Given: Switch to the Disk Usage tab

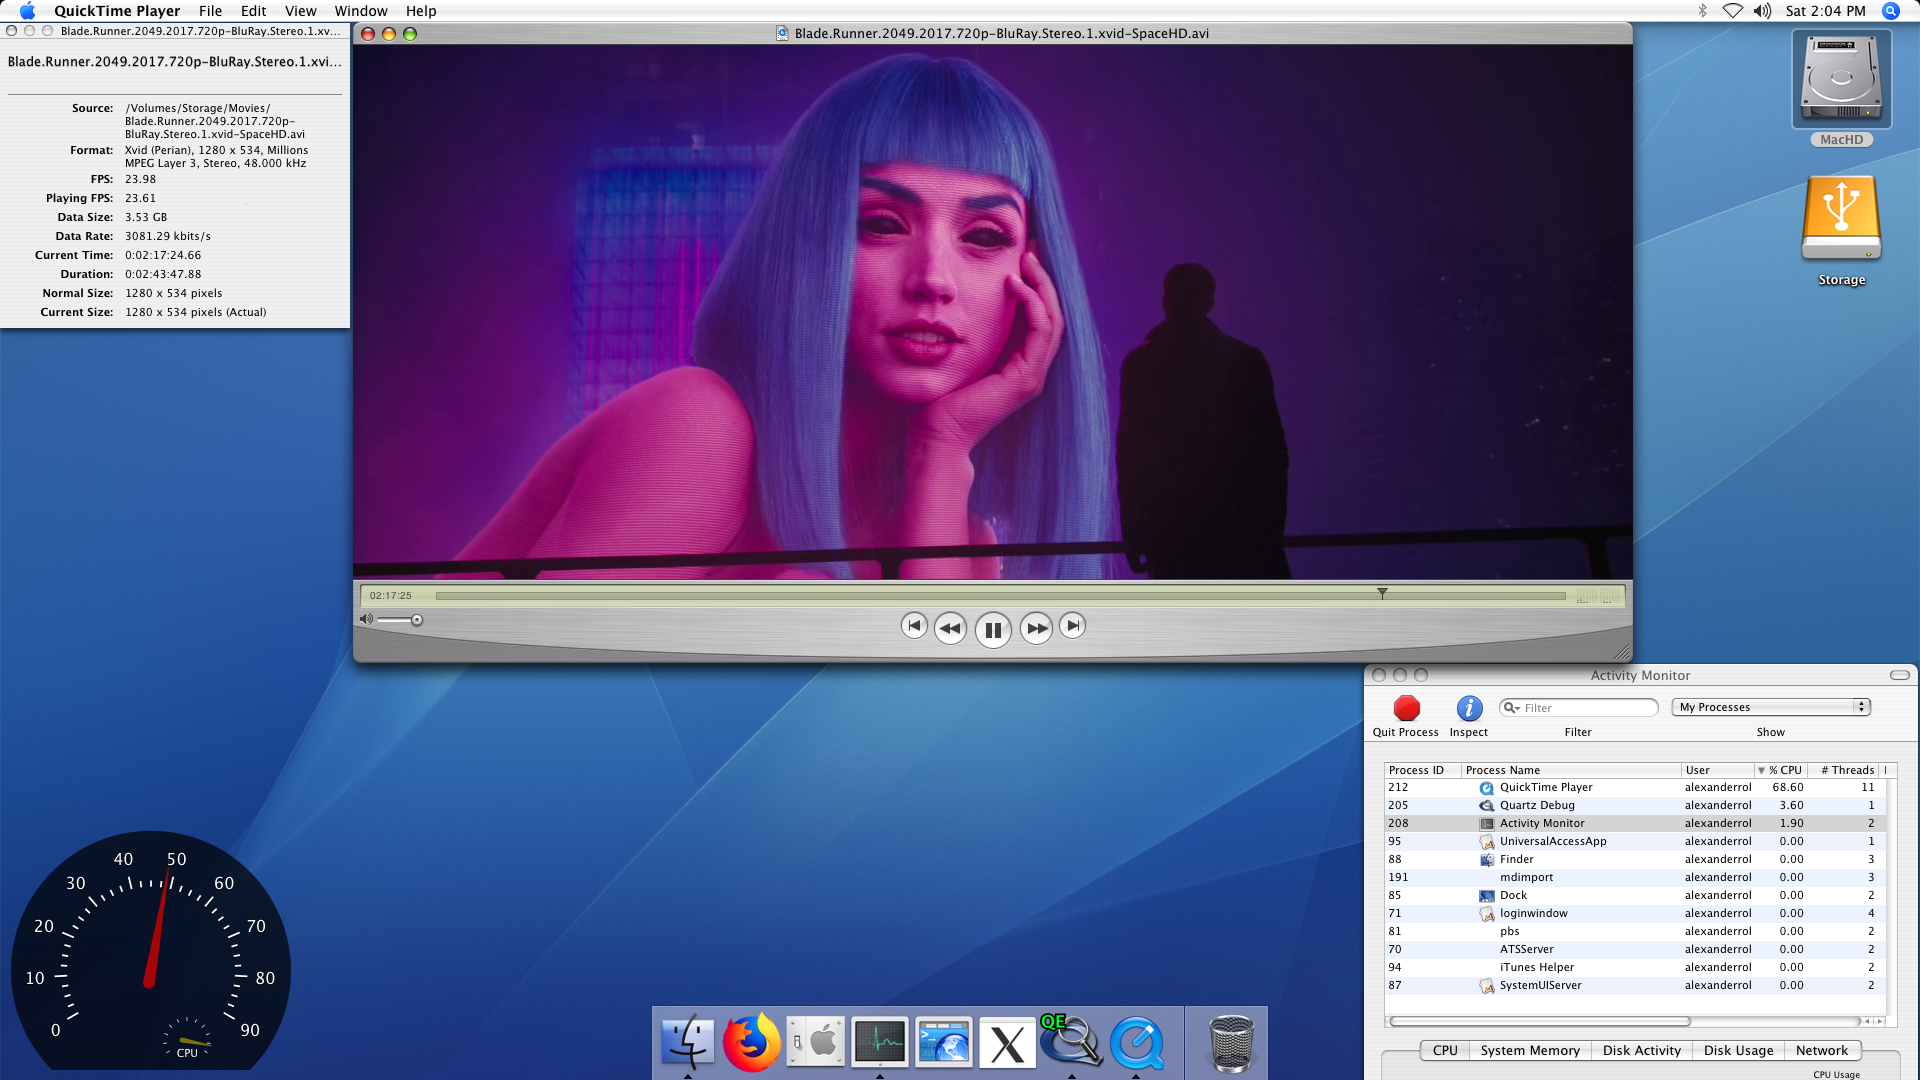Looking at the screenshot, I should [1738, 1050].
